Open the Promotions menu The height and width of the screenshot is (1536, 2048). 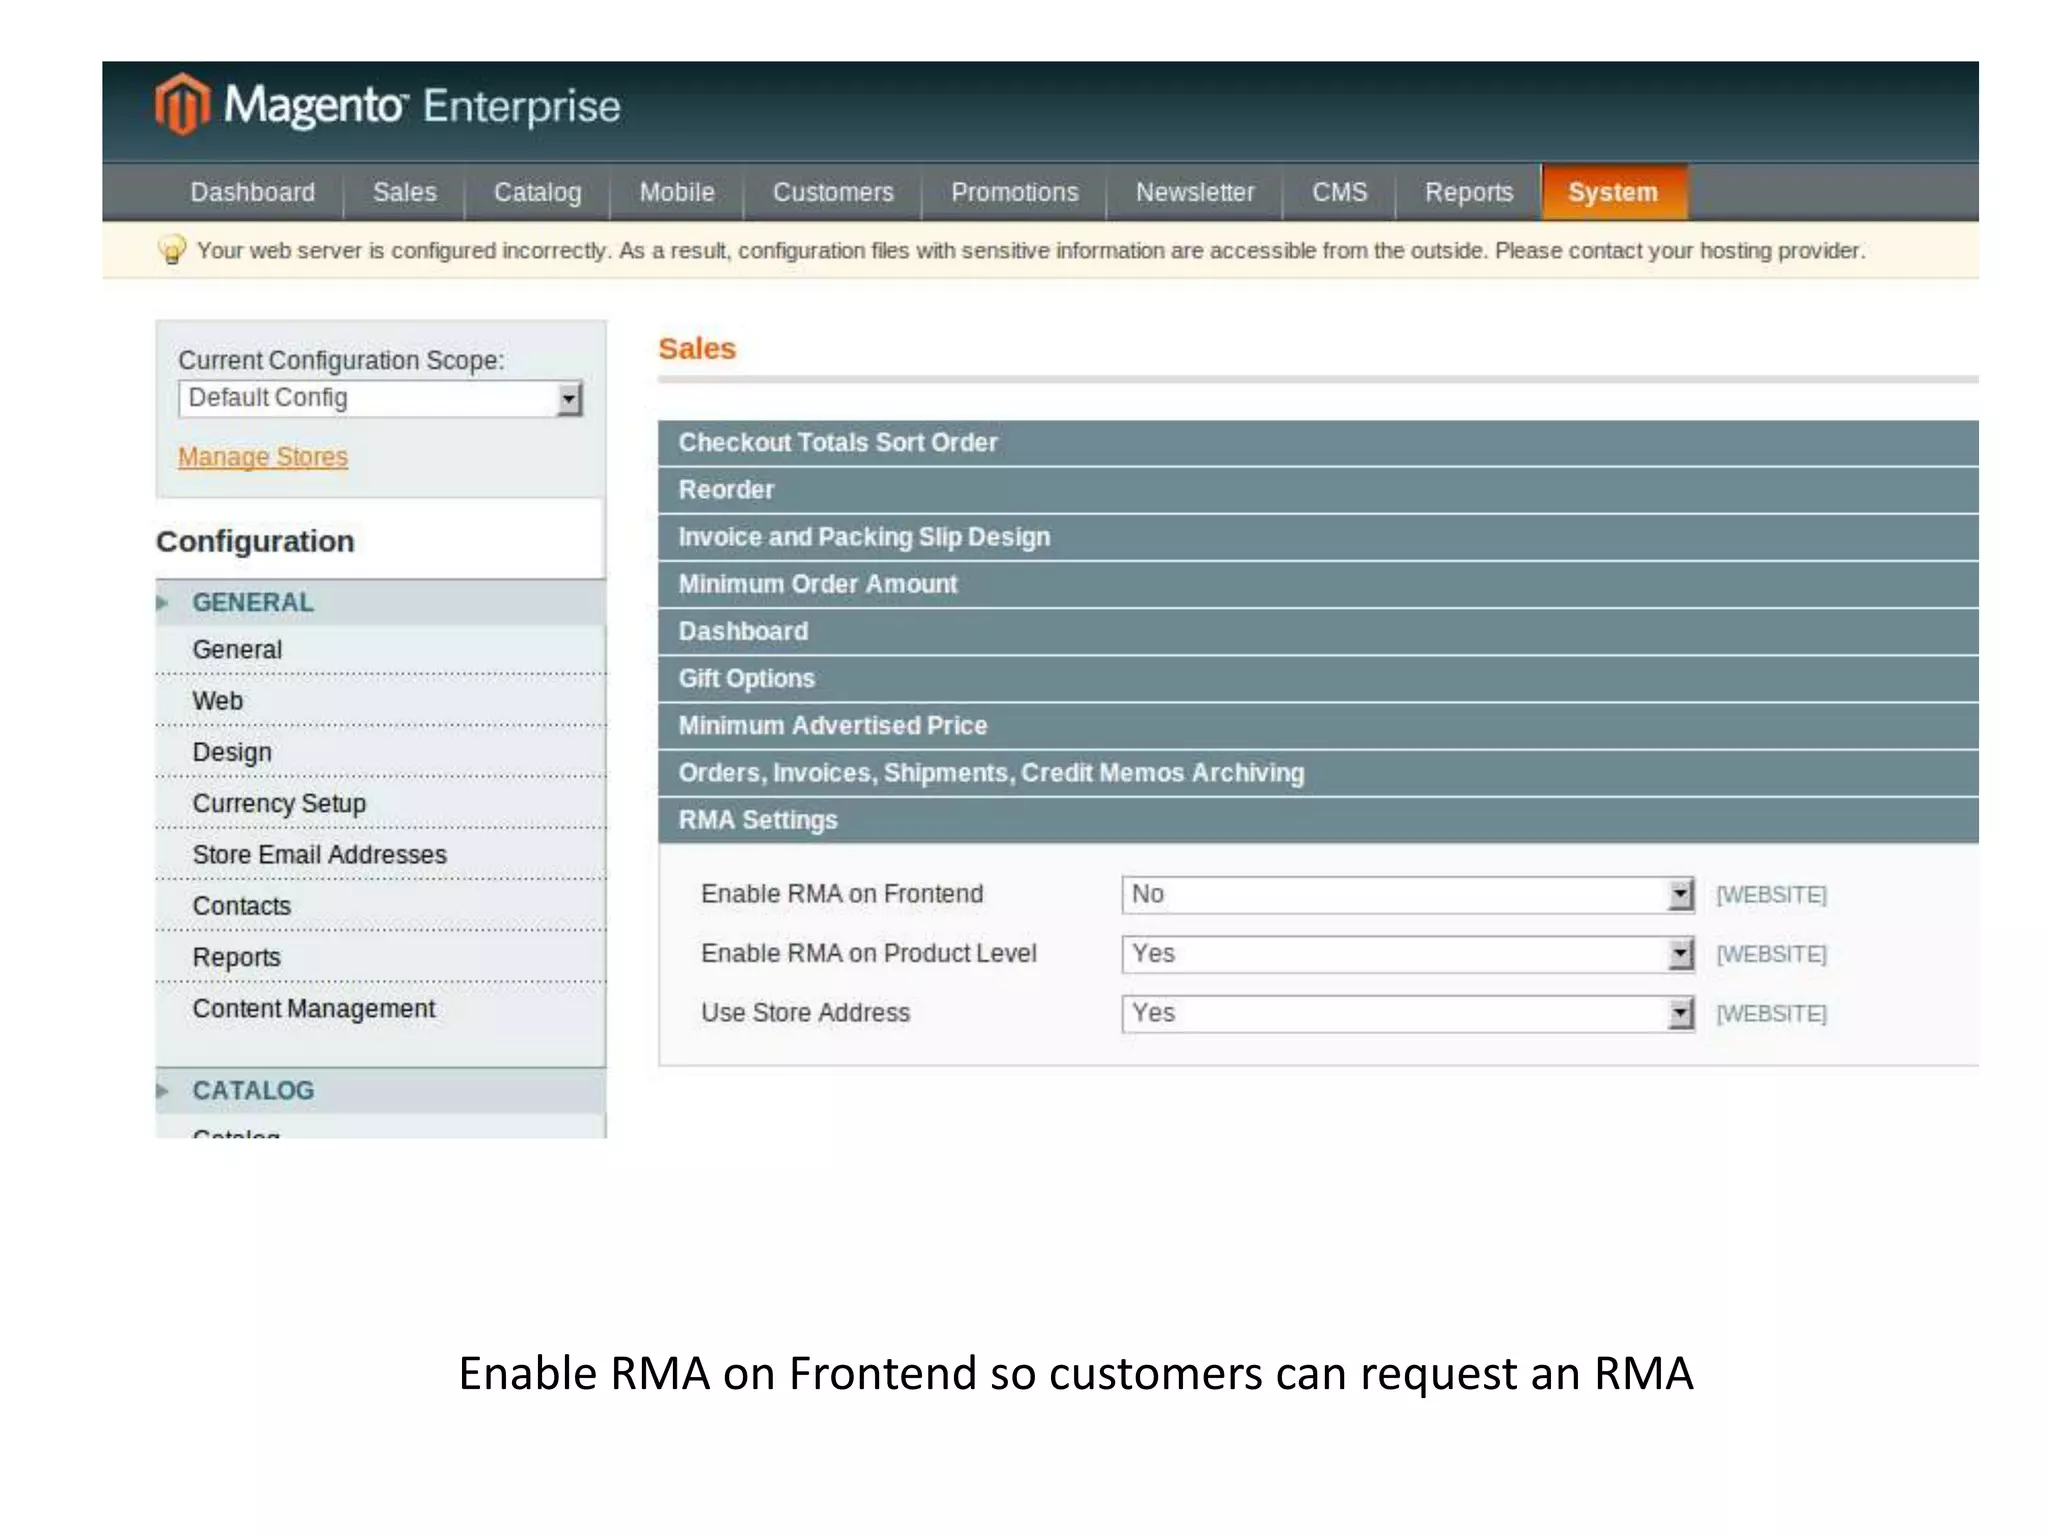coord(1014,192)
